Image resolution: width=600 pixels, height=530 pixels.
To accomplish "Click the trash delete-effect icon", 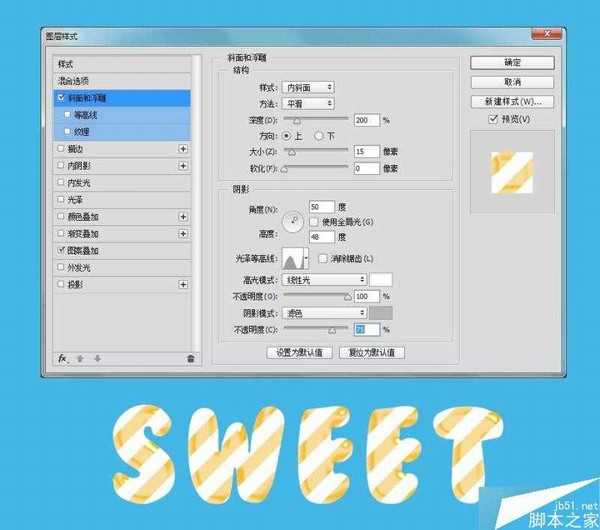I will (x=190, y=359).
